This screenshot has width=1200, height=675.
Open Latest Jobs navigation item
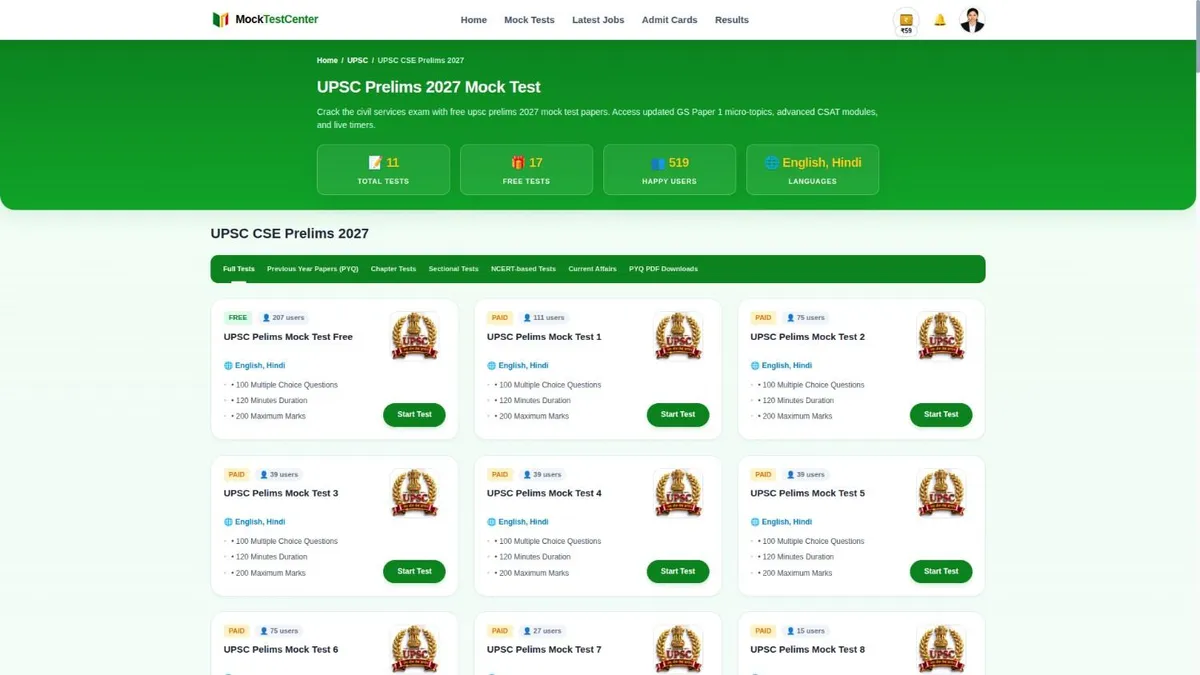tap(598, 20)
